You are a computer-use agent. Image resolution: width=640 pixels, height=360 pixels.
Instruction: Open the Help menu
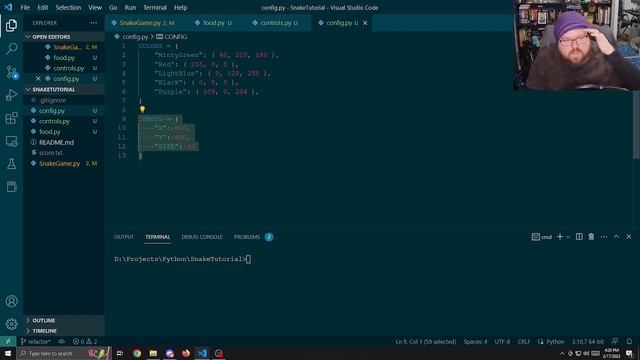[x=180, y=7]
